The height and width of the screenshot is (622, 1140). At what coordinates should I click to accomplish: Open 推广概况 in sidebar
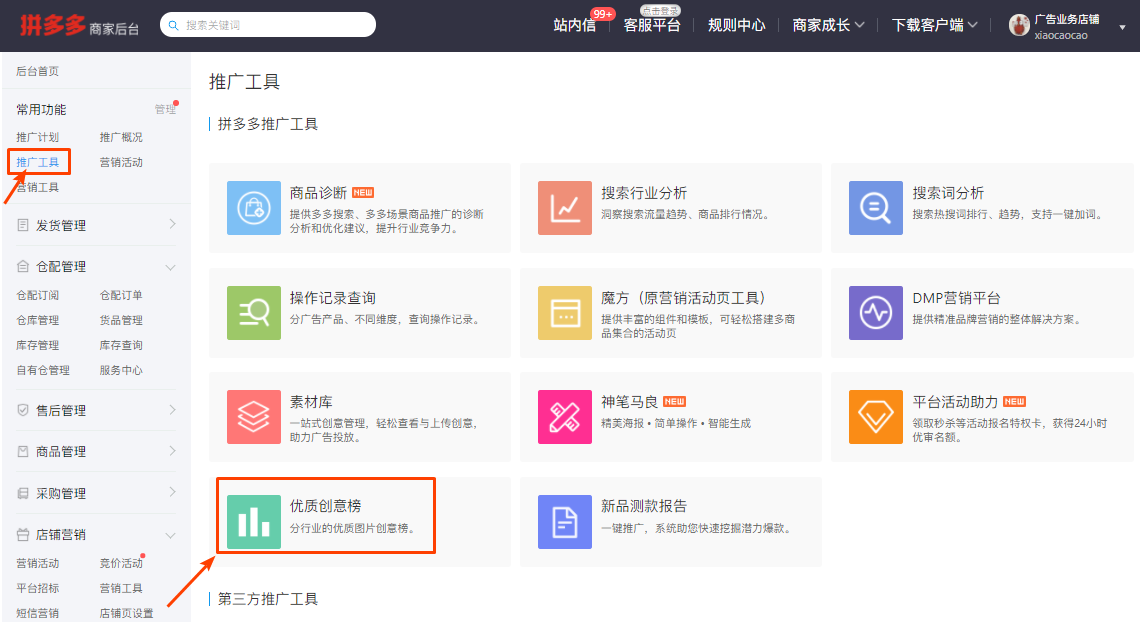click(x=121, y=137)
